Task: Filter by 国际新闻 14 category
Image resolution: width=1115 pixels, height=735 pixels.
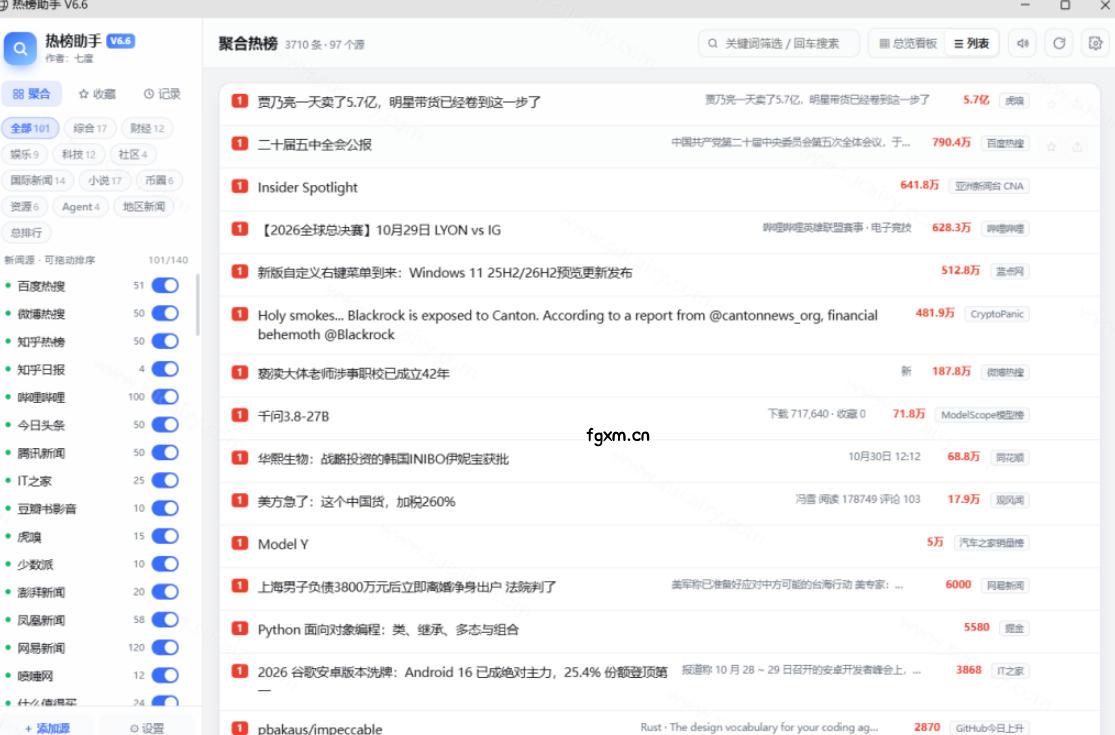Action: click(x=38, y=181)
